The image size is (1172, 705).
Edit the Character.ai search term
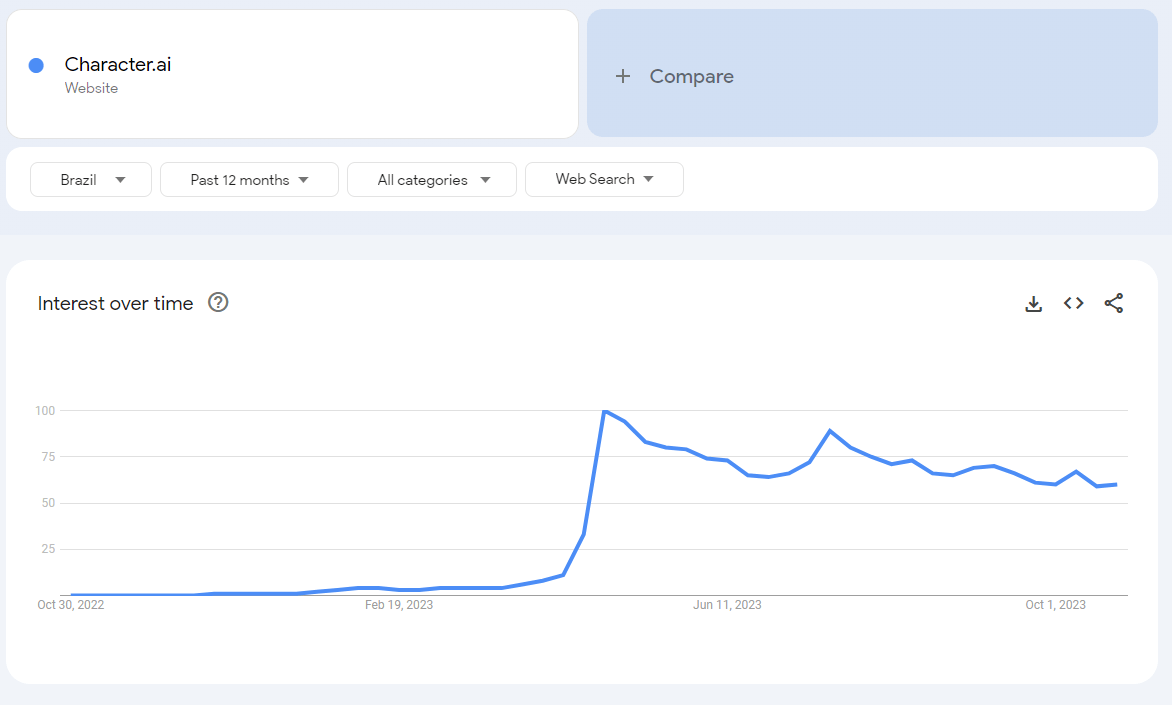click(x=118, y=65)
